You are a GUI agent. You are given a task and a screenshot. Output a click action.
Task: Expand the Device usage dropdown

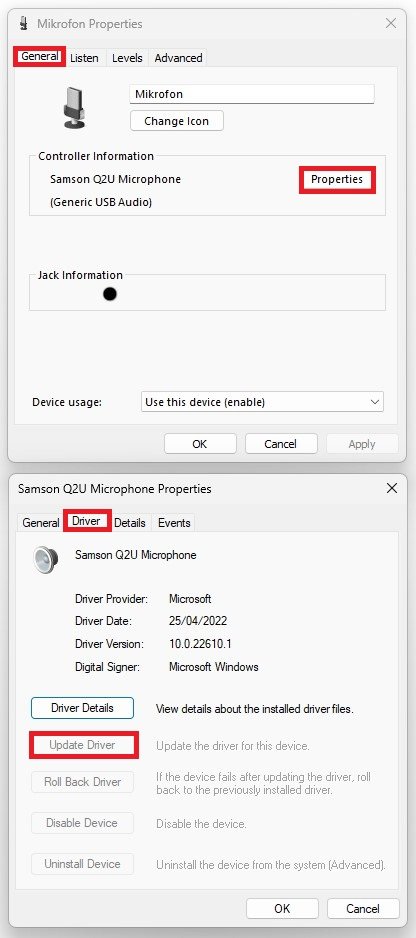click(262, 402)
